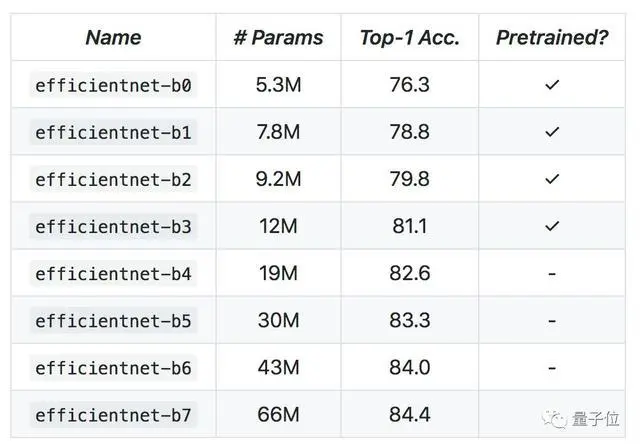
Task: Select the efficientnet-b0 model name
Action: (x=113, y=85)
